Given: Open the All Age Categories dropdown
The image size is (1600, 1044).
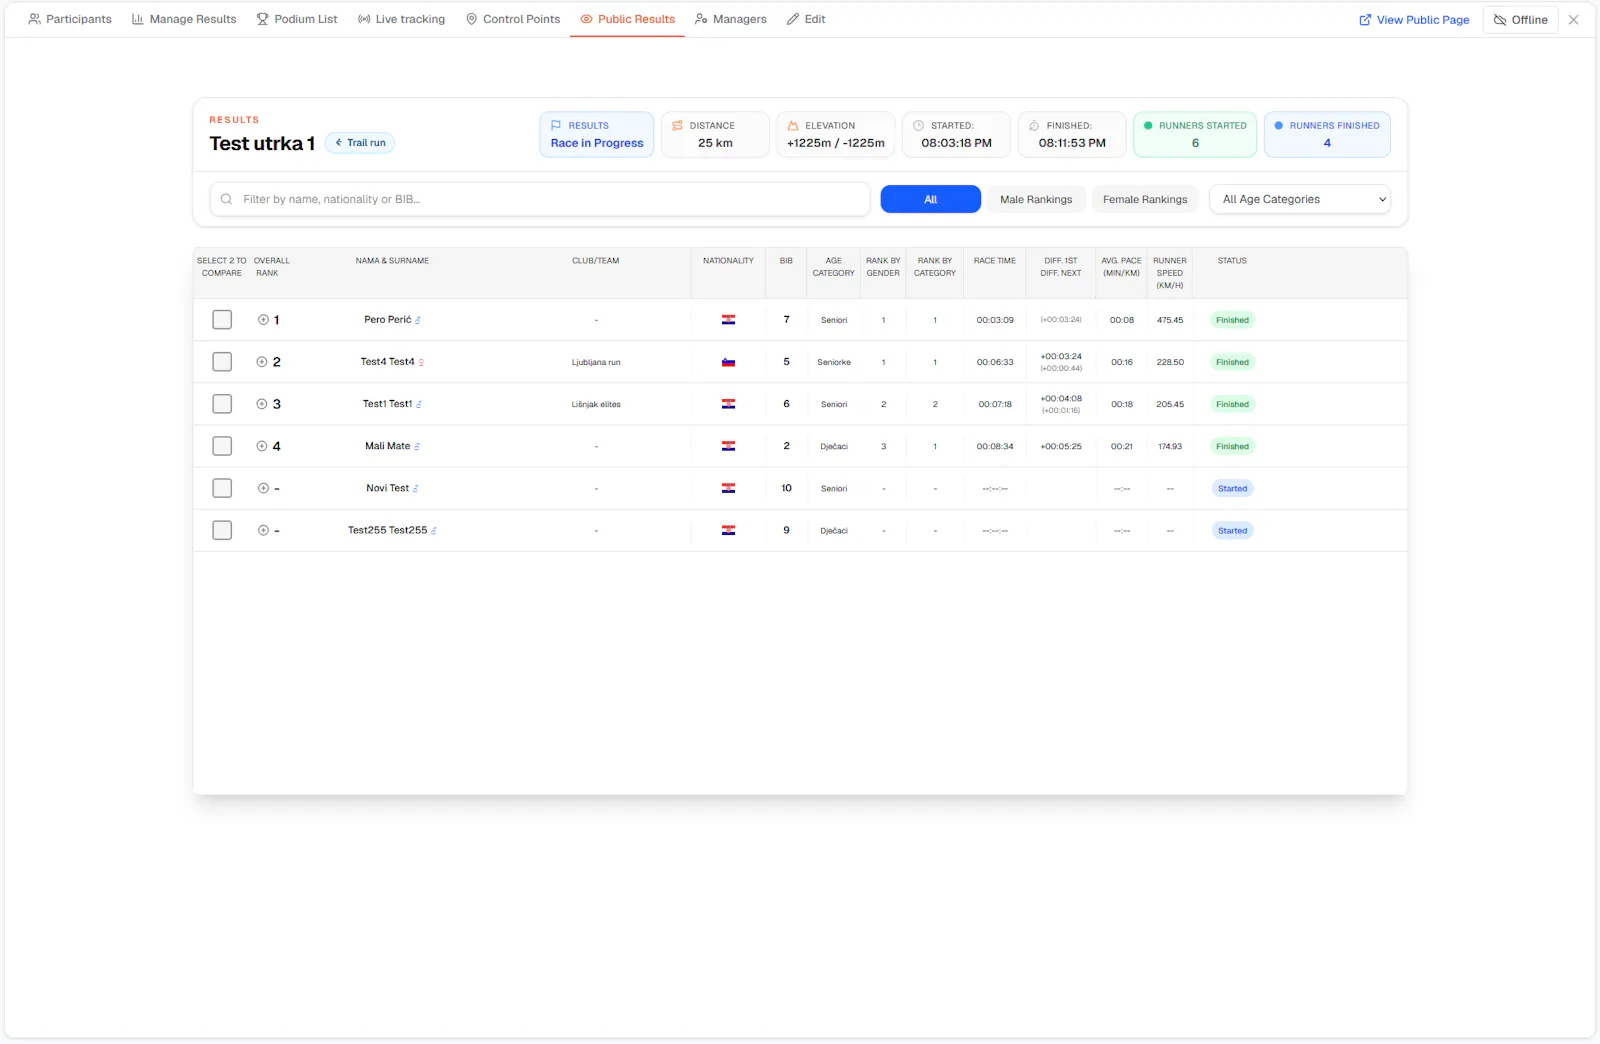Looking at the screenshot, I should [x=1300, y=199].
